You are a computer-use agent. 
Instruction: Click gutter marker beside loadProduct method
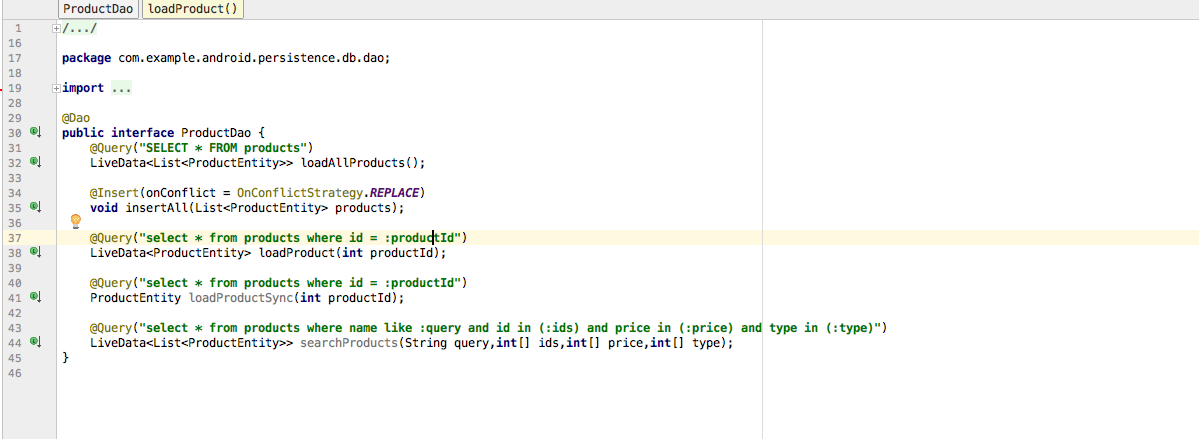point(35,252)
